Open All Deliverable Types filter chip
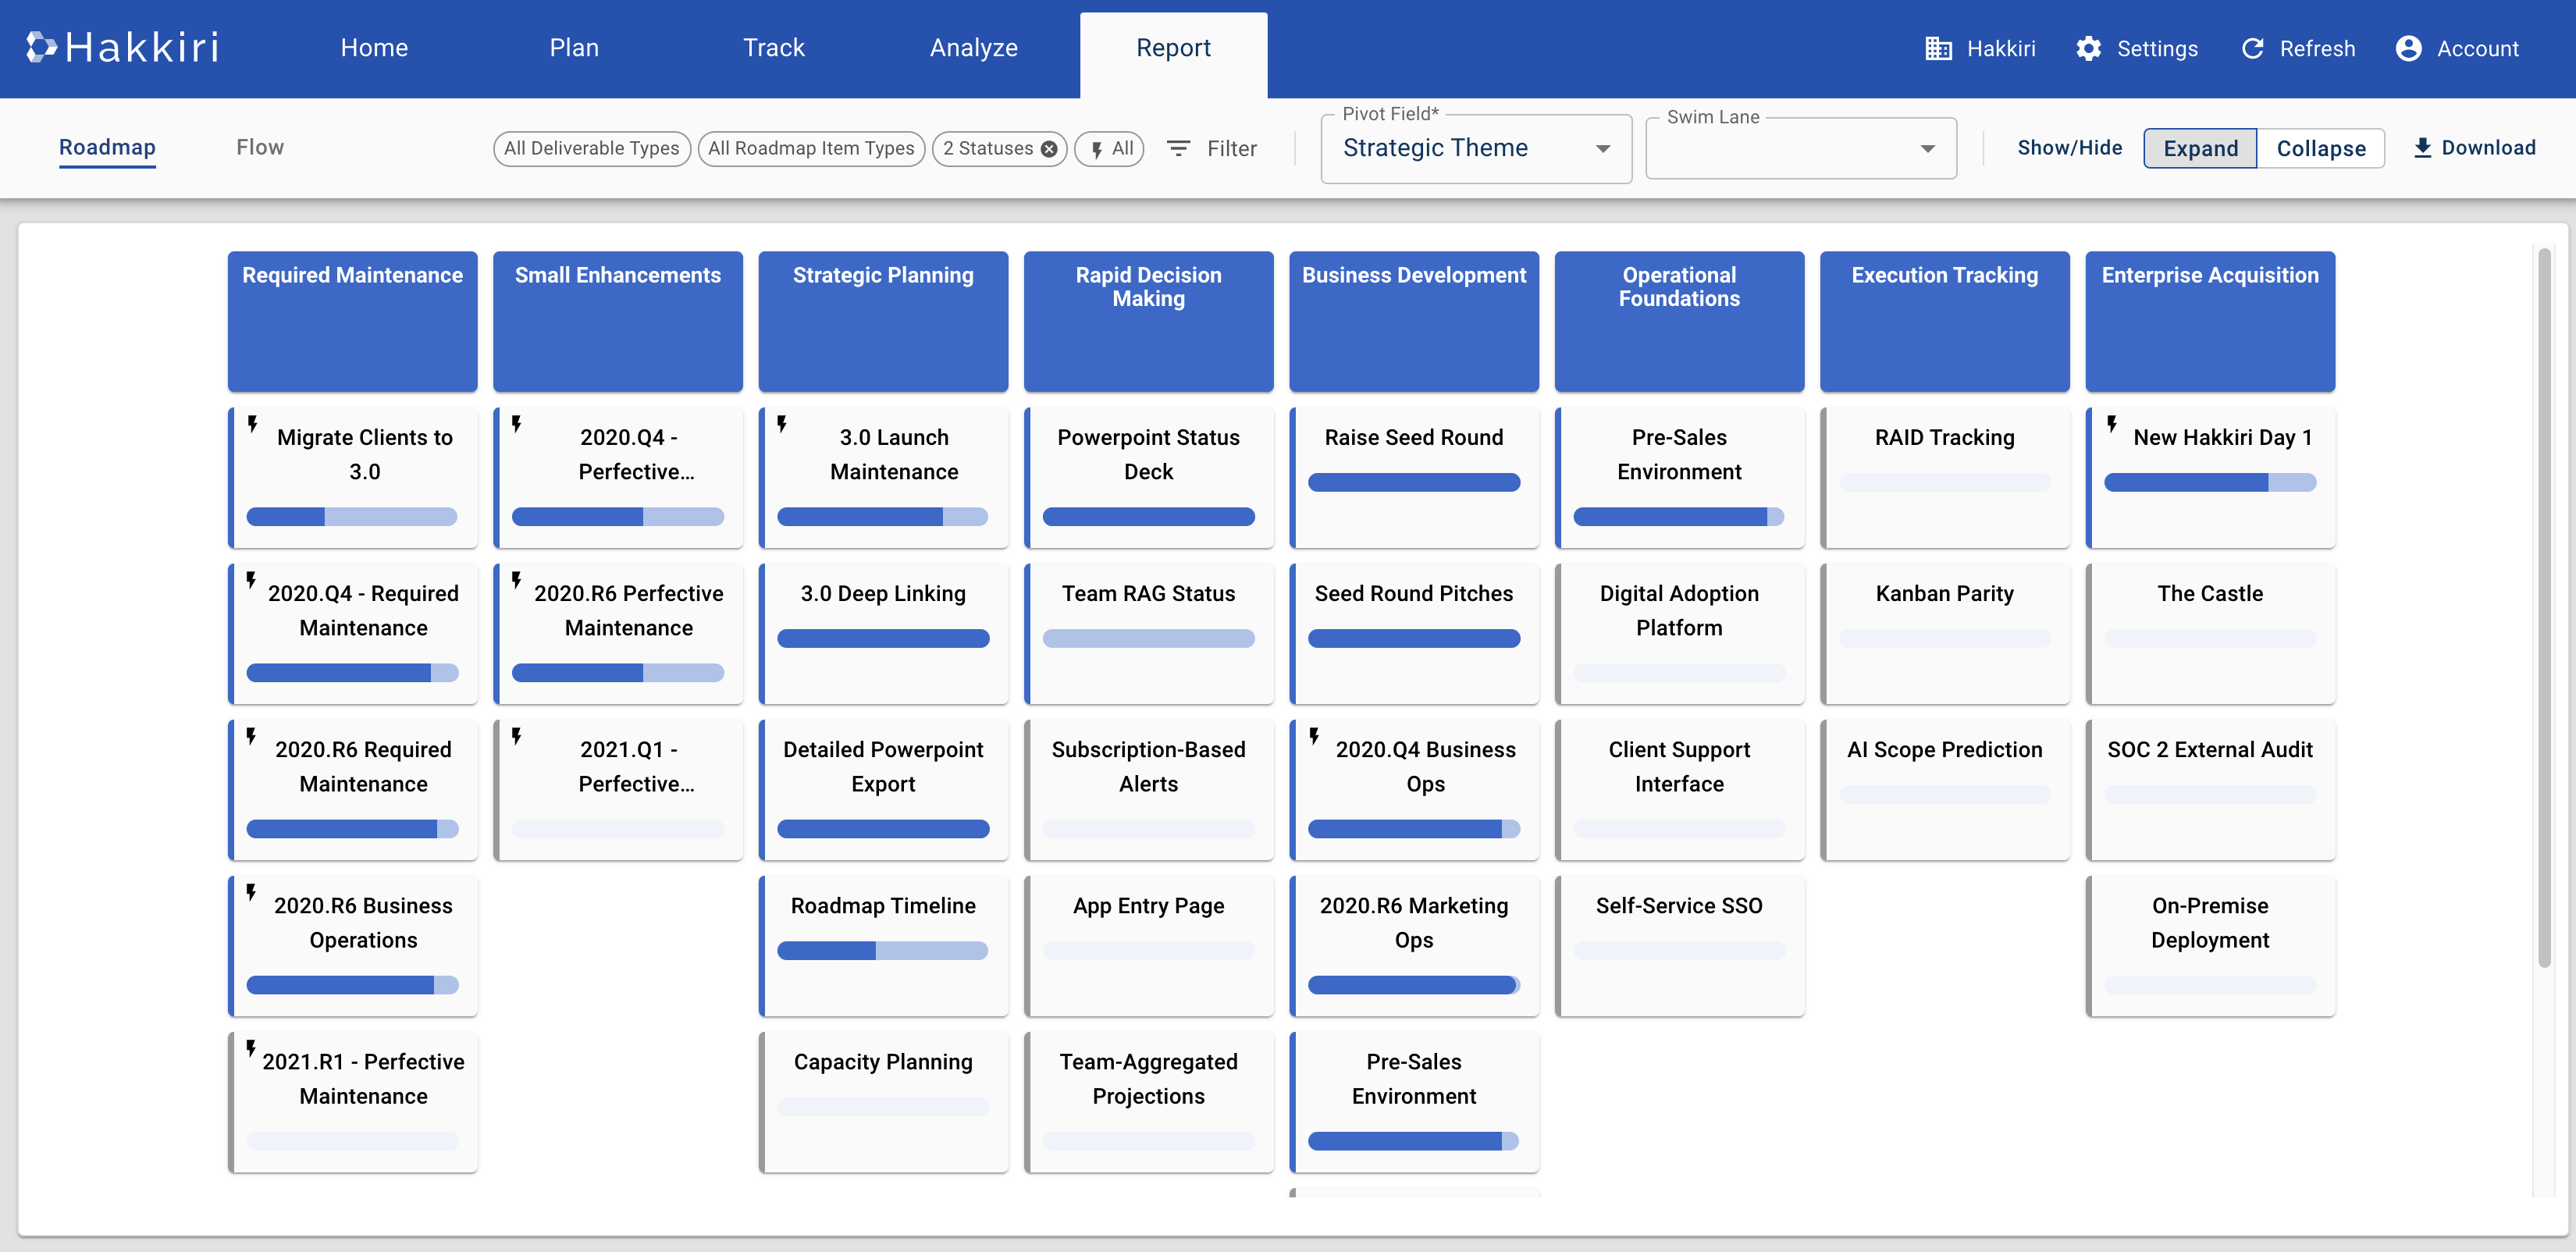 click(591, 149)
